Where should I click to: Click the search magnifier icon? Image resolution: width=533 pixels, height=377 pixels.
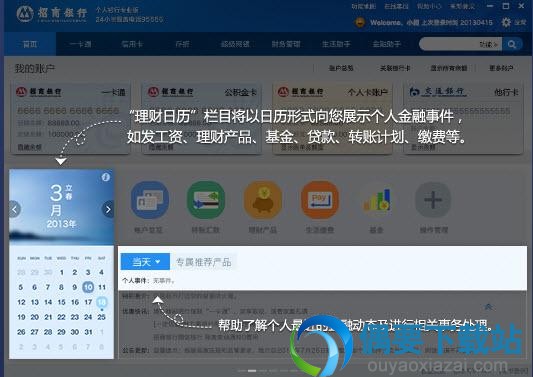coord(512,44)
